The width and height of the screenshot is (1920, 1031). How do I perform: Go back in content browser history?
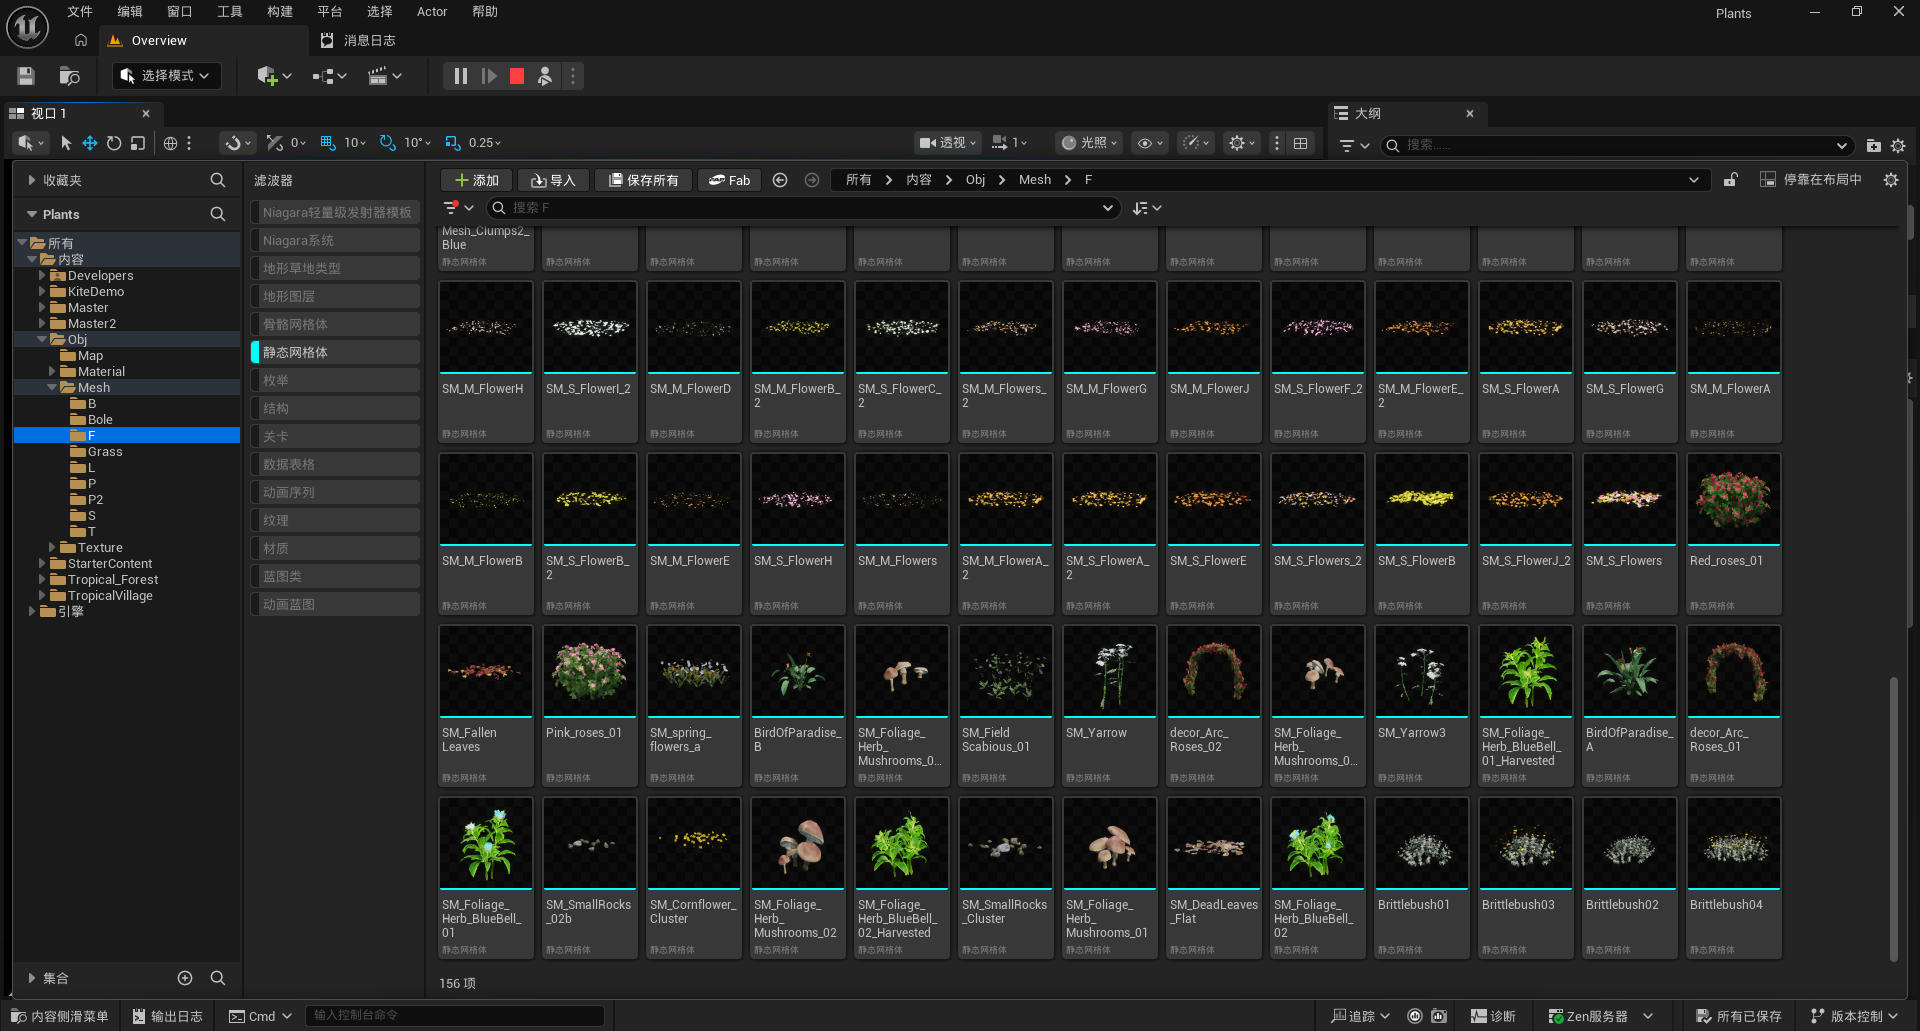point(780,180)
